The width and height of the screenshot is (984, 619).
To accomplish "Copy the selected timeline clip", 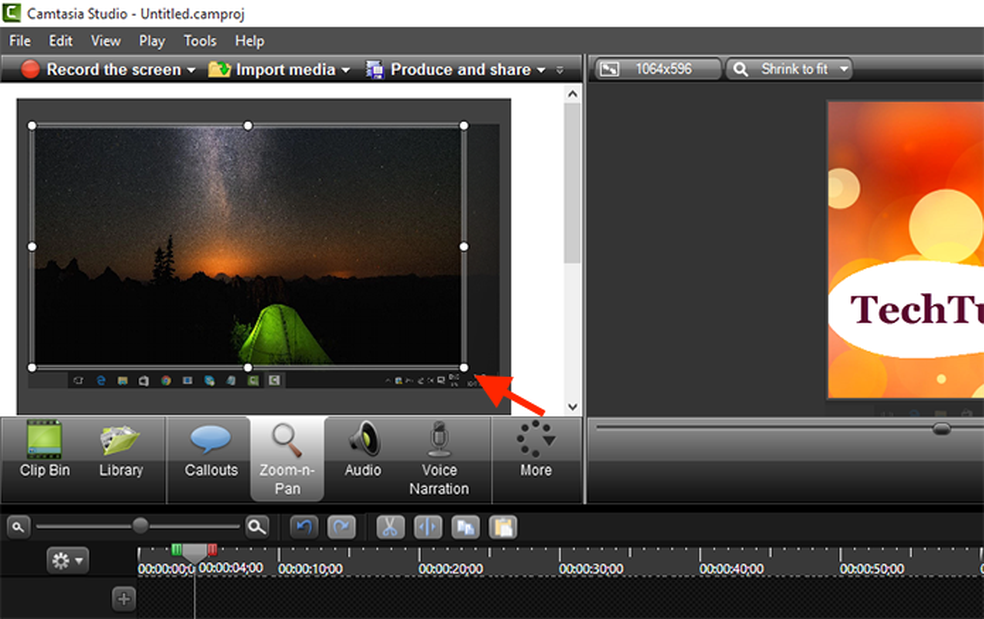I will pyautogui.click(x=465, y=526).
